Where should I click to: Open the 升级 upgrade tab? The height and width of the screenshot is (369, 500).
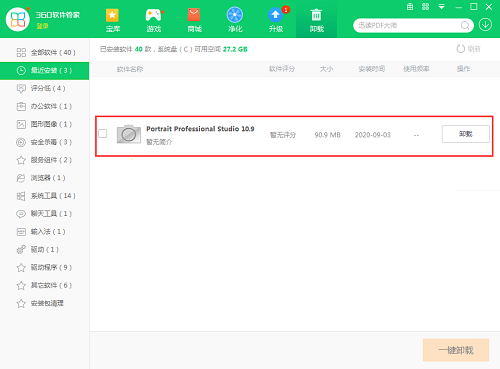pos(276,20)
